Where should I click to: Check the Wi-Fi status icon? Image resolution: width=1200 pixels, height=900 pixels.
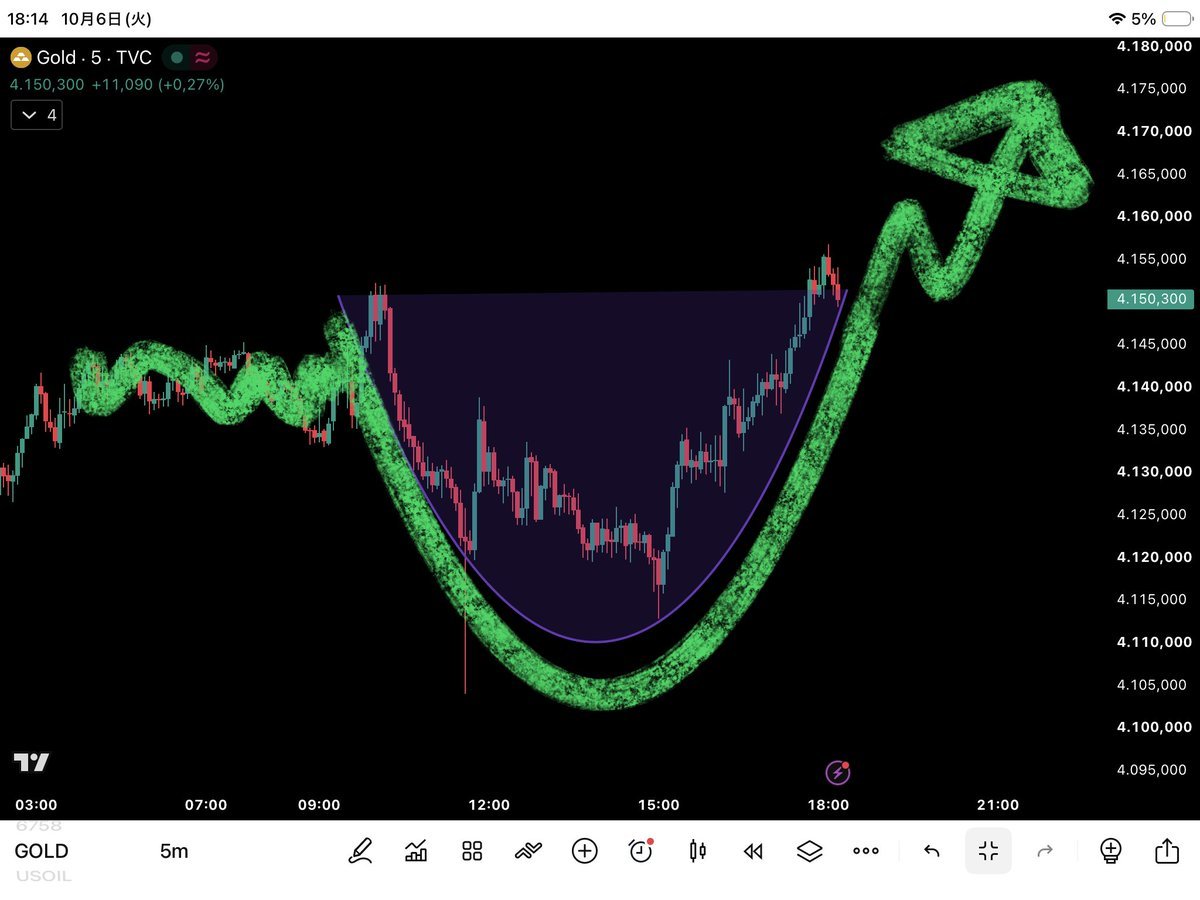pyautogui.click(x=1117, y=19)
